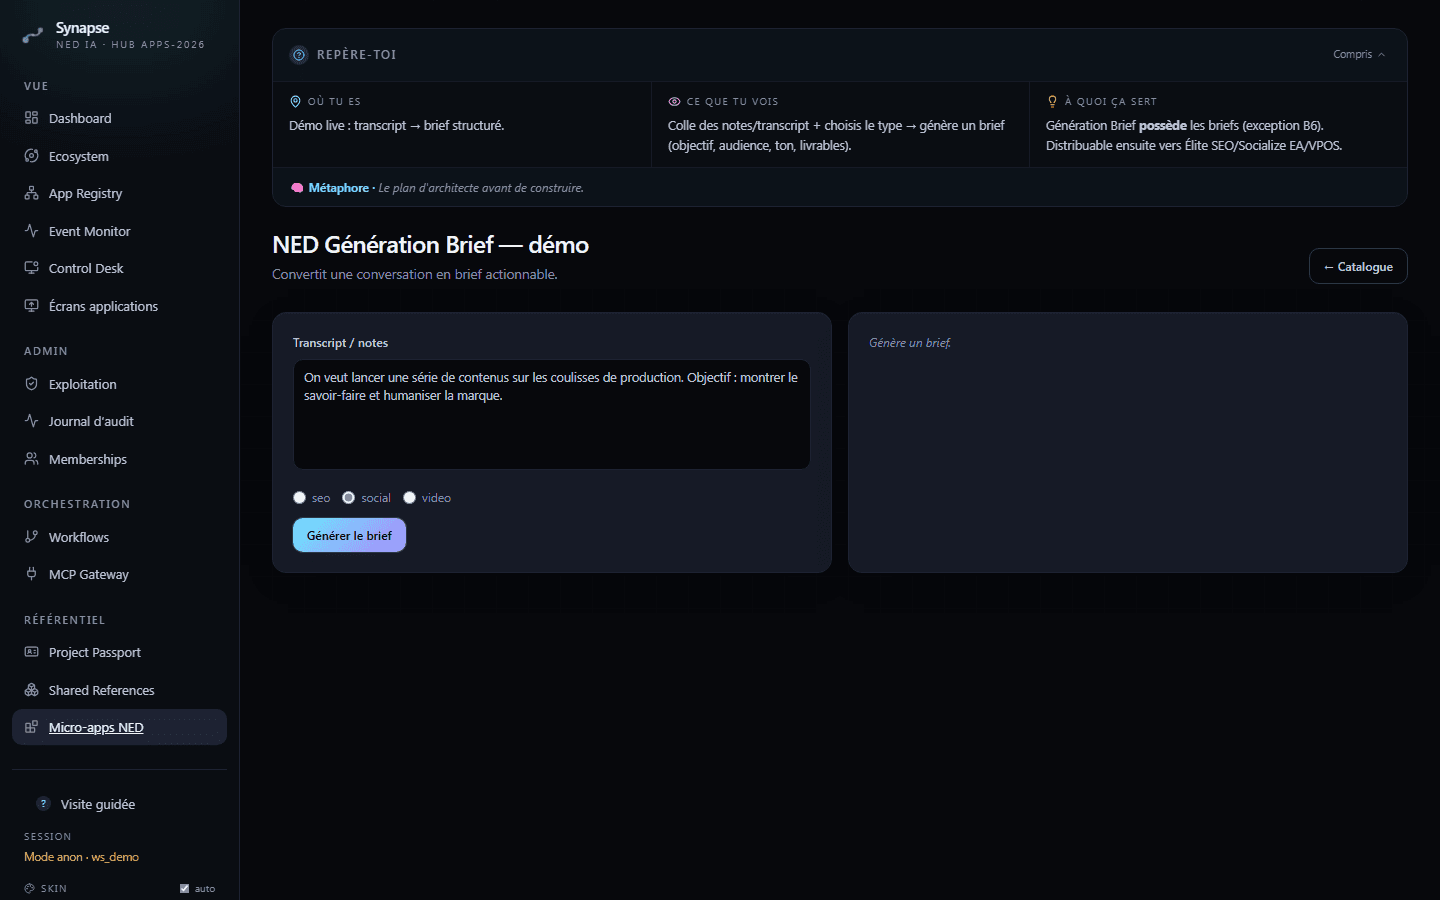
Task: Click the Journal d'audit activity icon
Action: click(31, 421)
